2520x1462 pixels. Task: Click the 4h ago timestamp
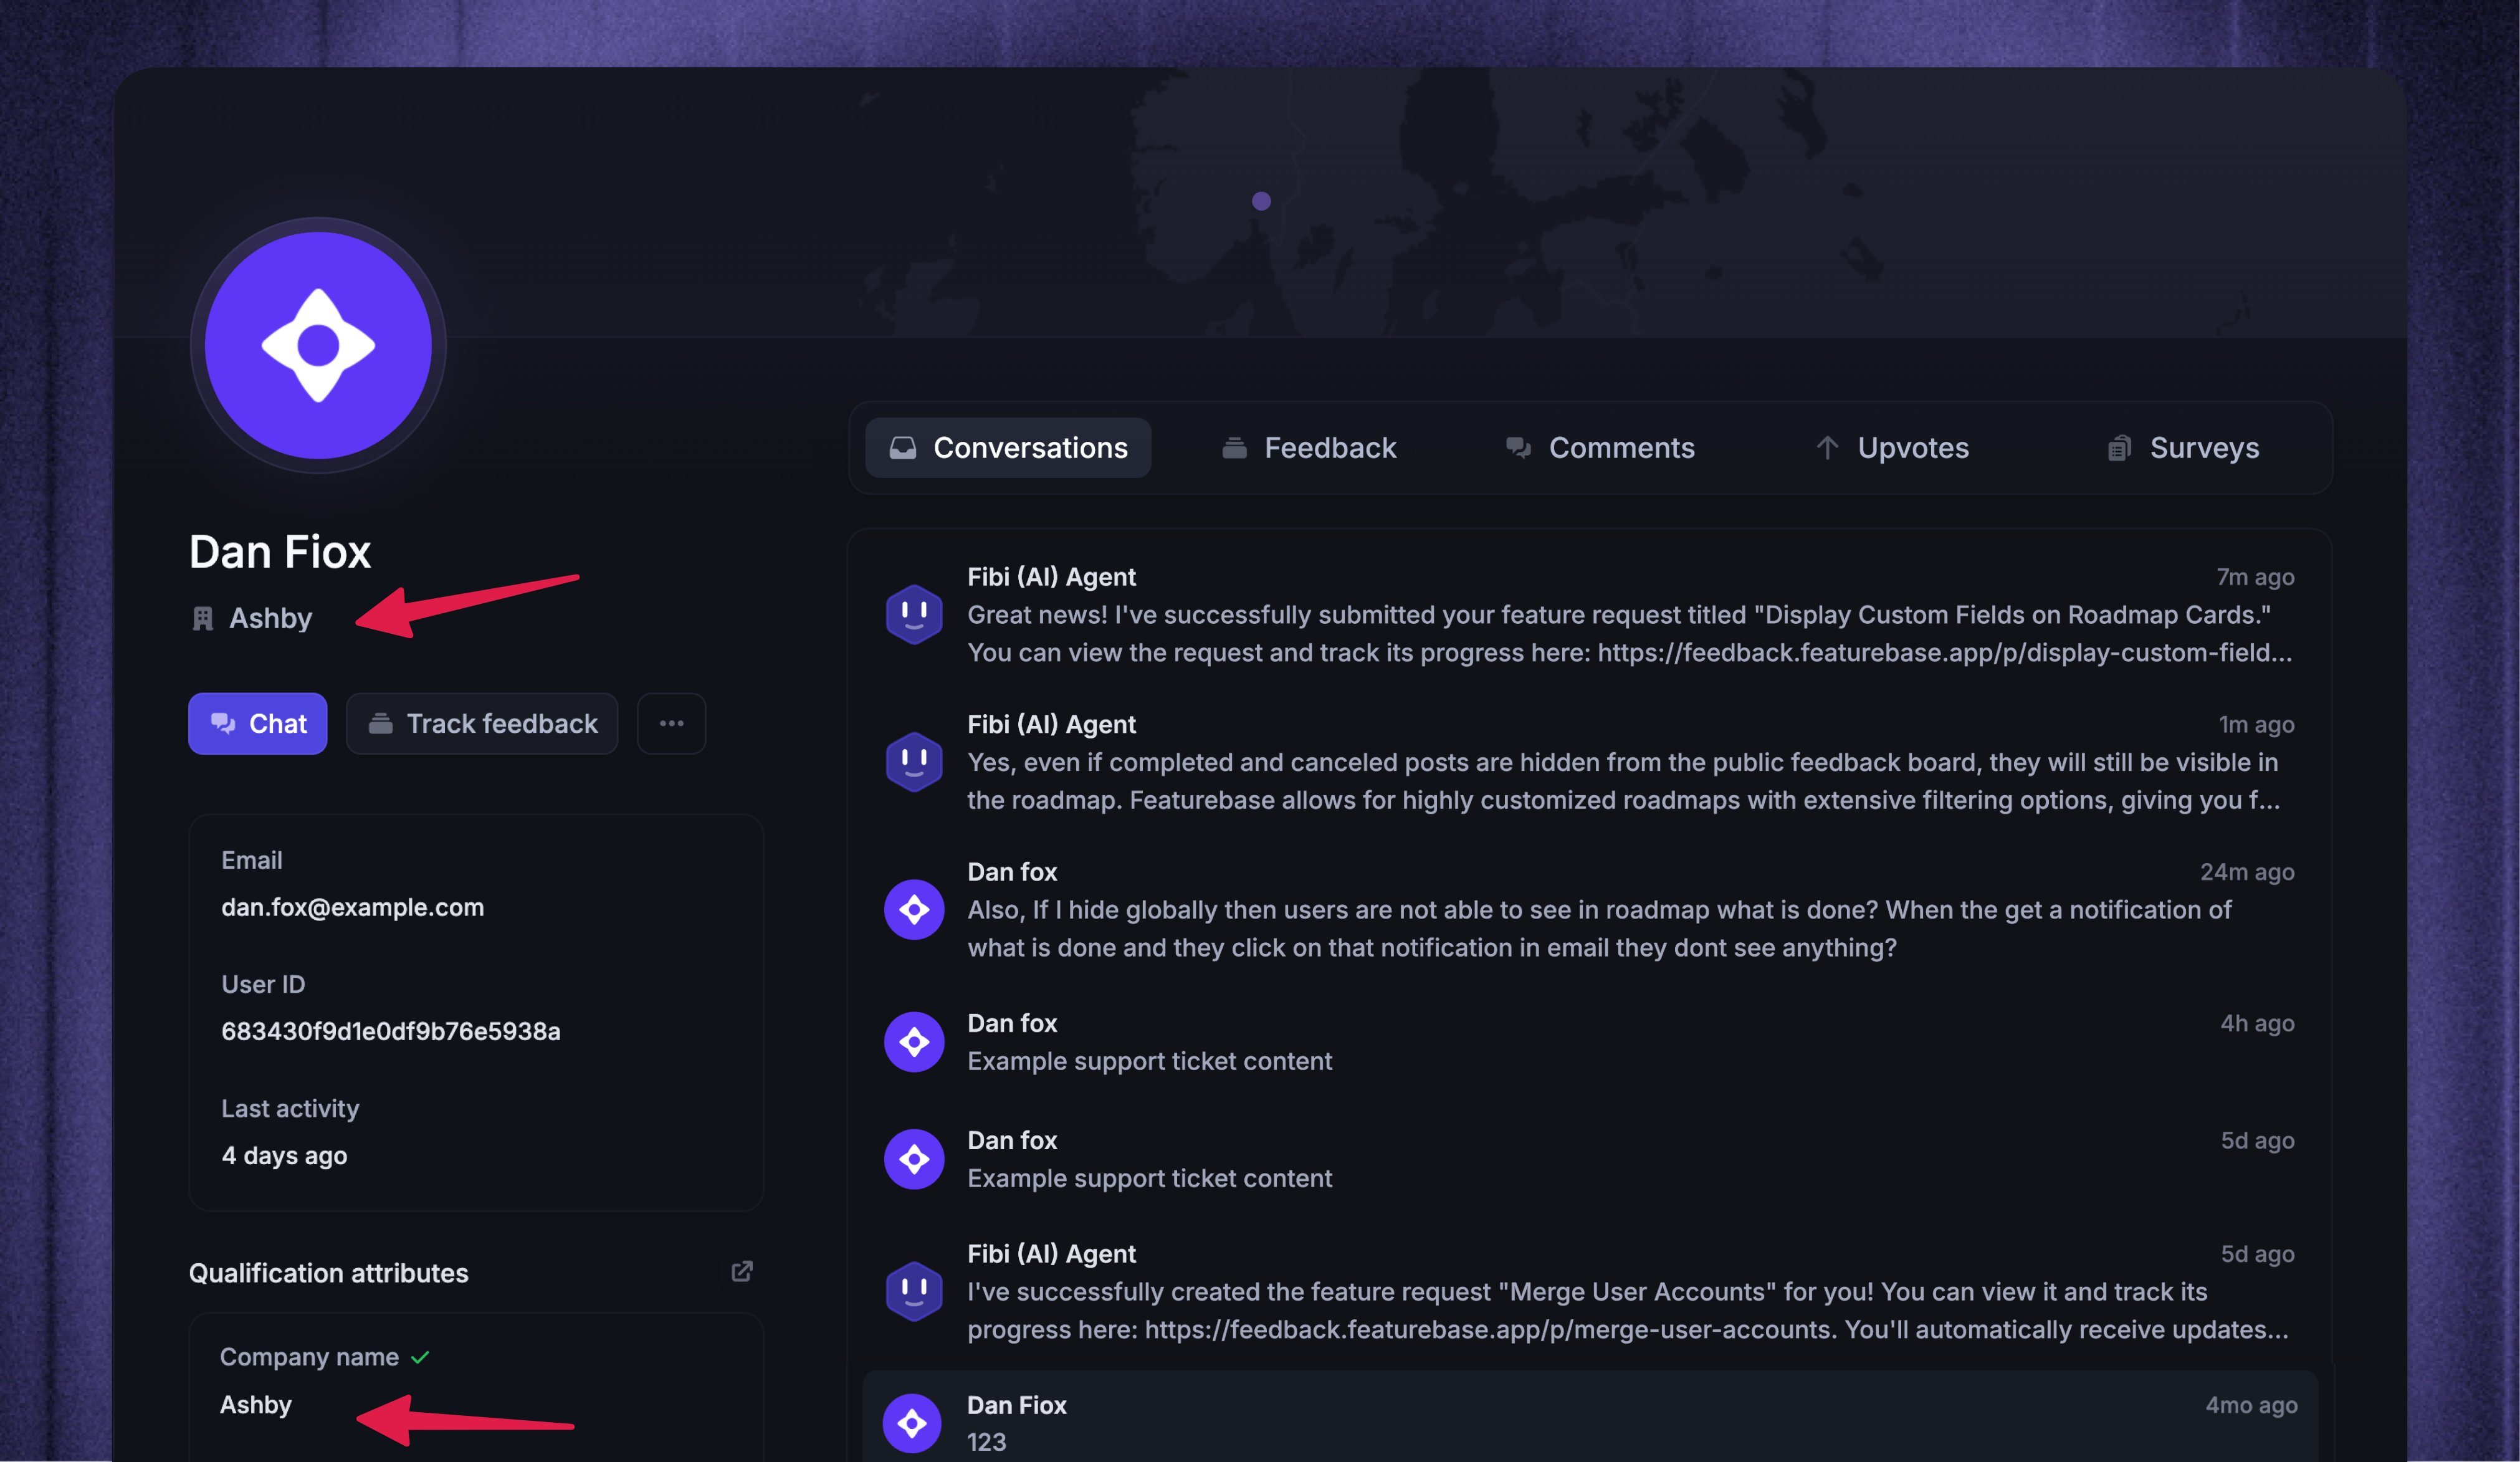[x=2257, y=1023]
